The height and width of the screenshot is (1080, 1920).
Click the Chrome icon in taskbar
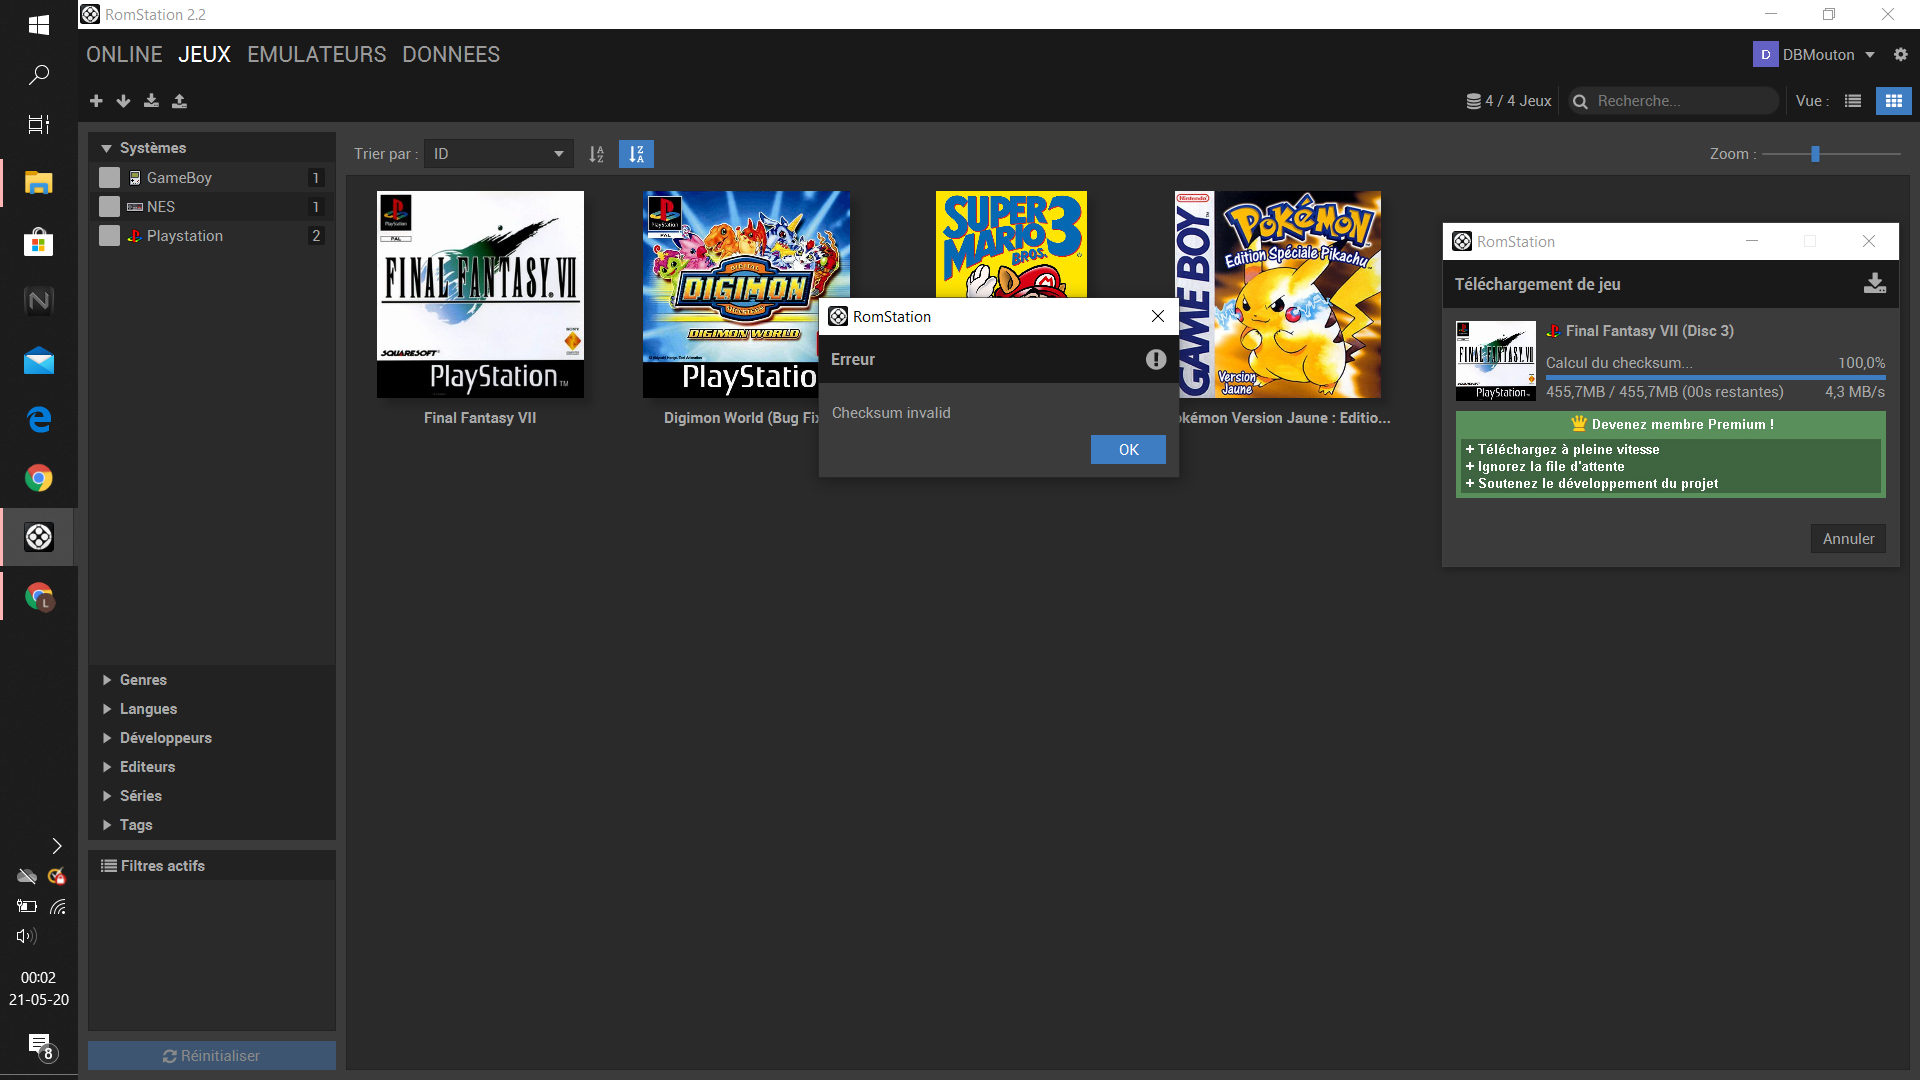pos(39,478)
